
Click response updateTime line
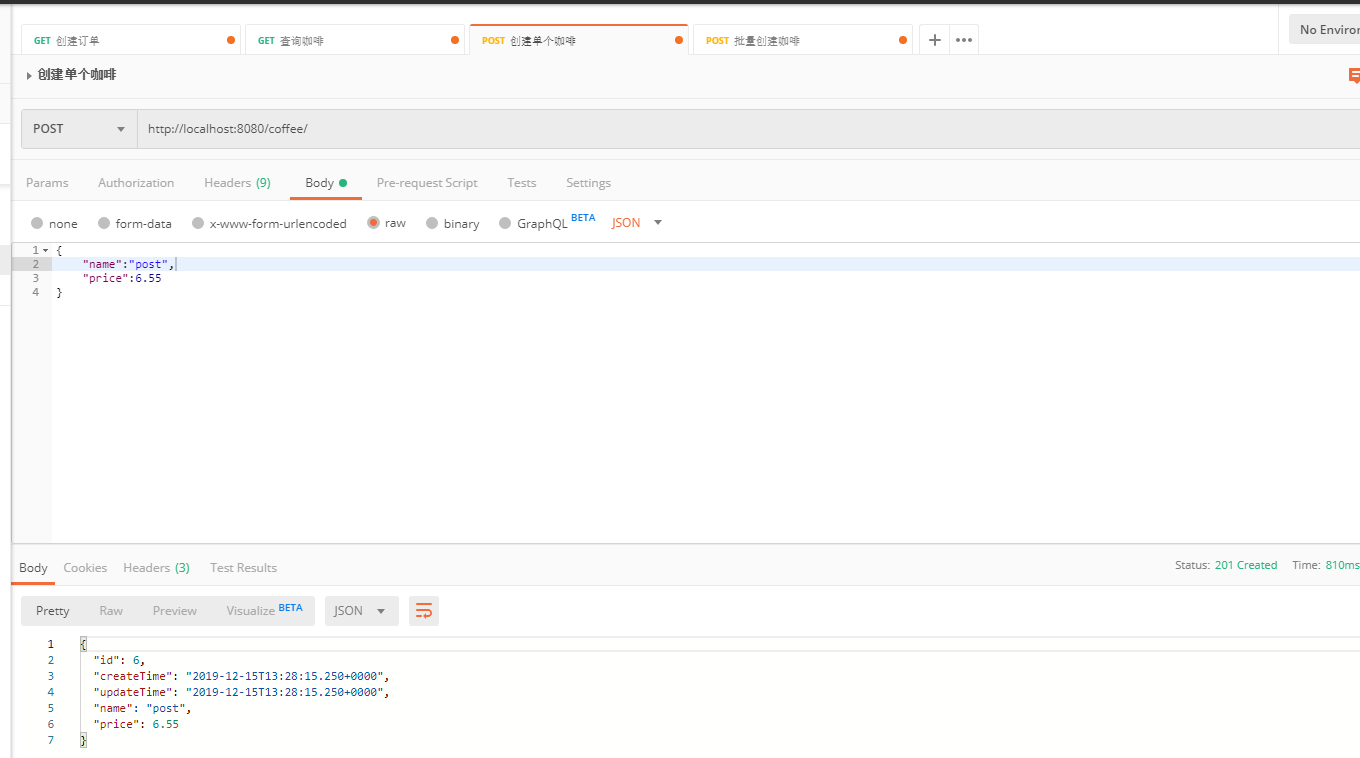pos(240,692)
